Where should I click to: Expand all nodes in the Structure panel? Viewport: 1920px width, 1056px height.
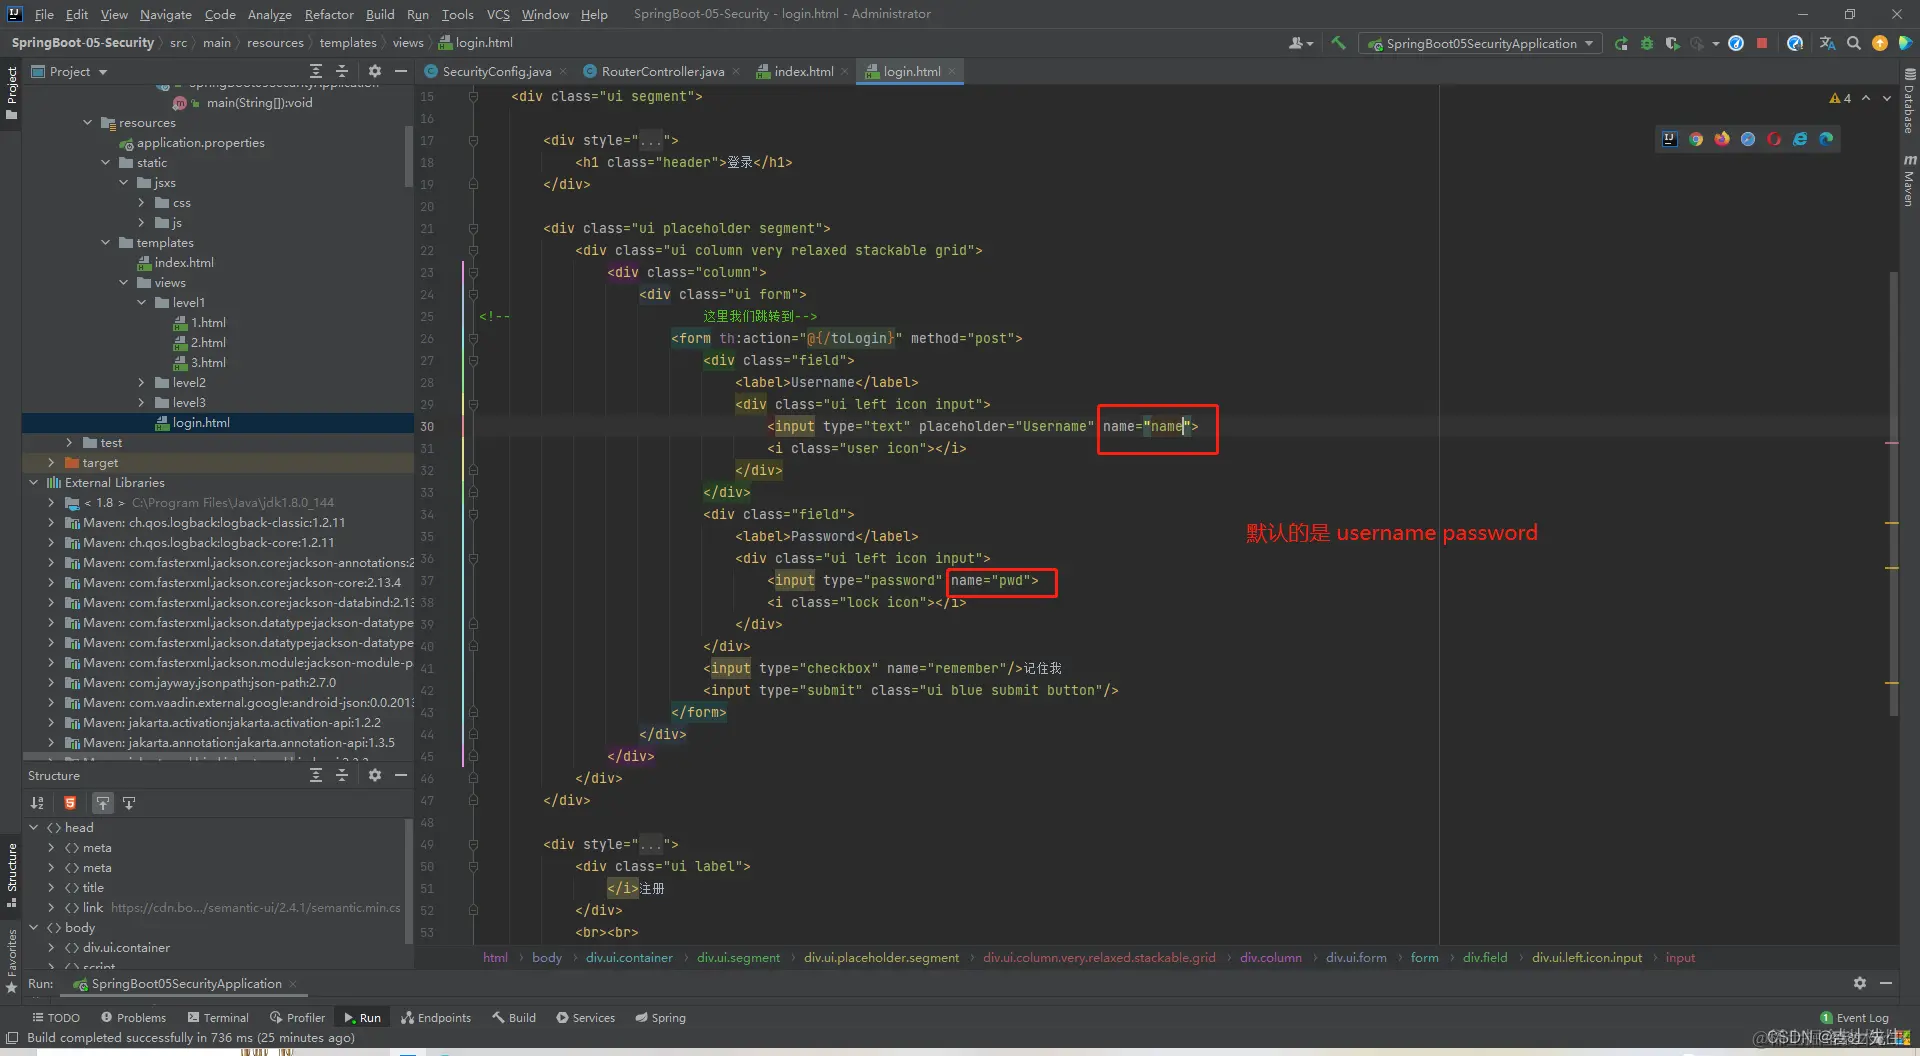[316, 775]
